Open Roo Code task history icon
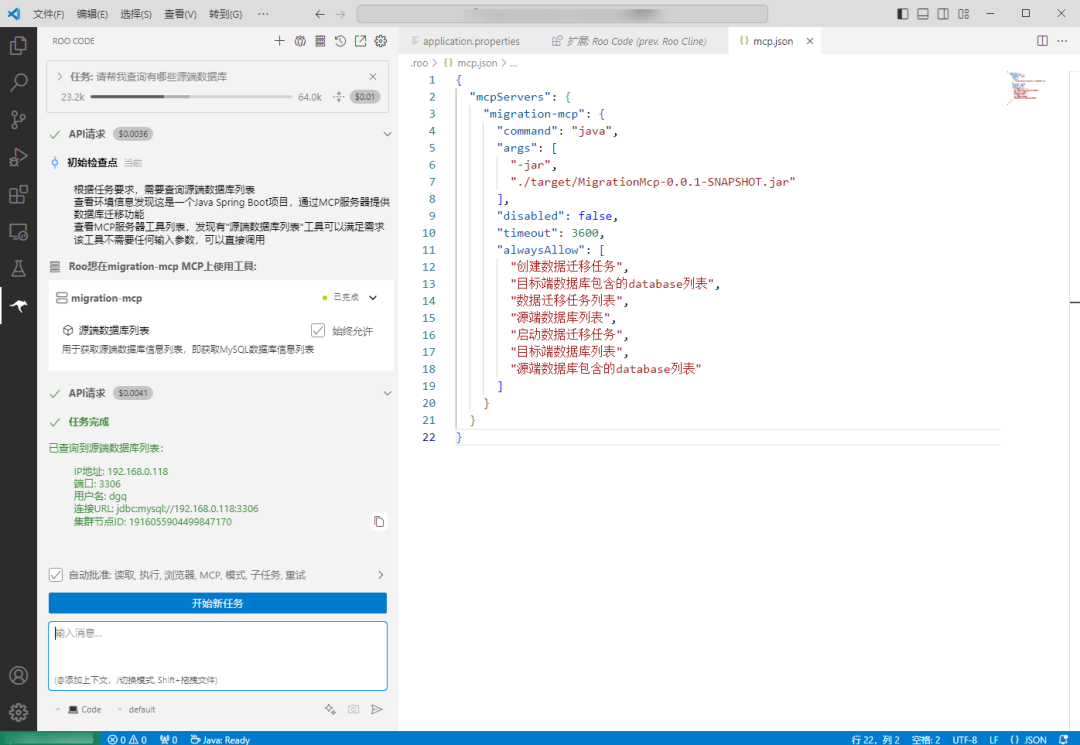The height and width of the screenshot is (745, 1080). (340, 41)
